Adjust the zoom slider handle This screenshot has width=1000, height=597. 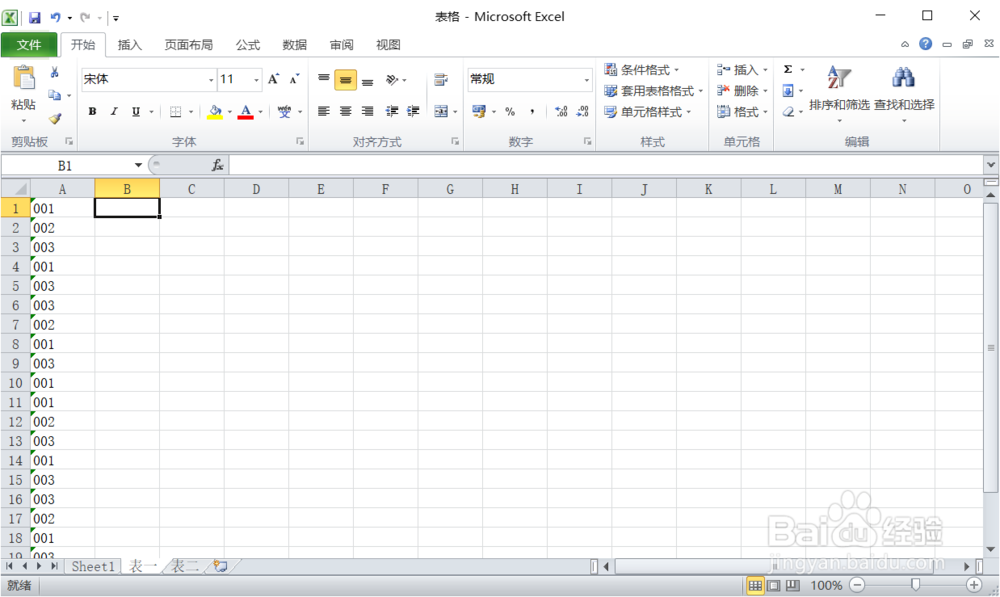coord(915,585)
